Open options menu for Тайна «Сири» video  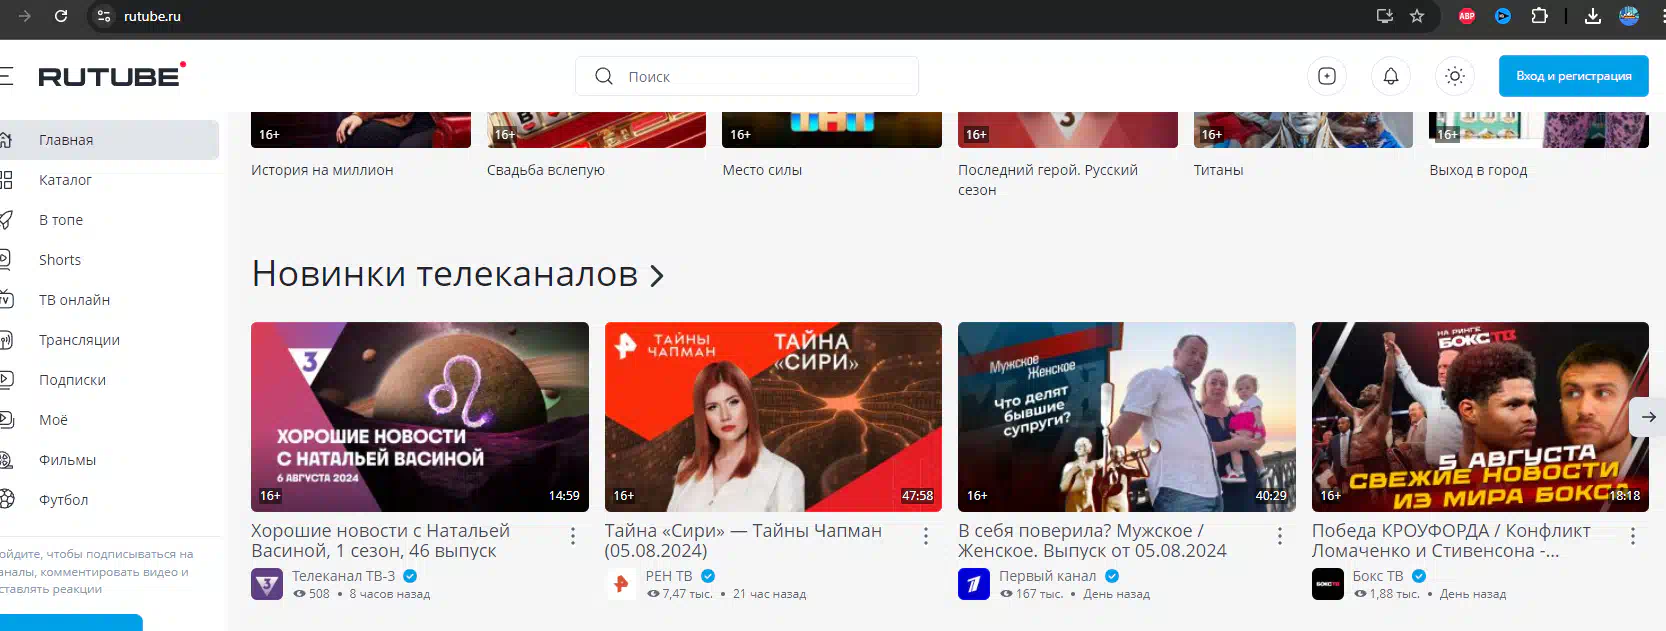(x=926, y=537)
